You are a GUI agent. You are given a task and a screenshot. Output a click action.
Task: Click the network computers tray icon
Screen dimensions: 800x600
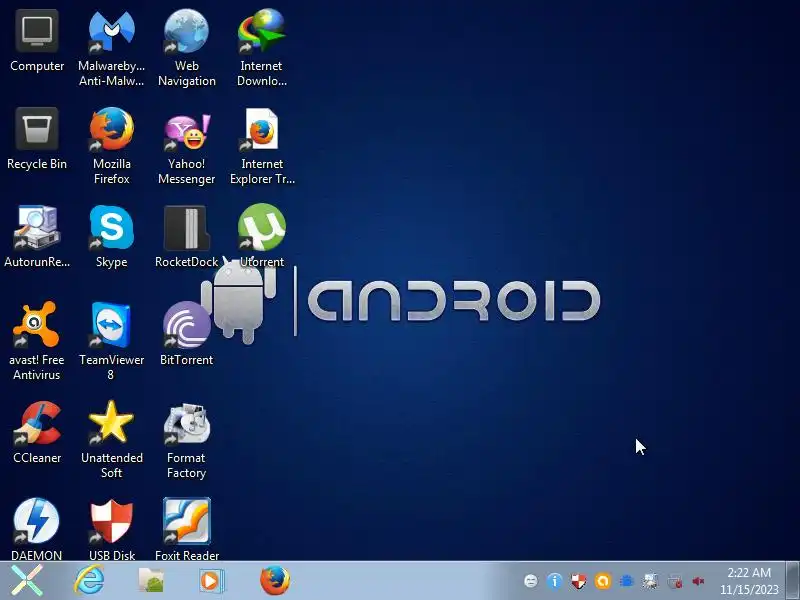pos(651,581)
